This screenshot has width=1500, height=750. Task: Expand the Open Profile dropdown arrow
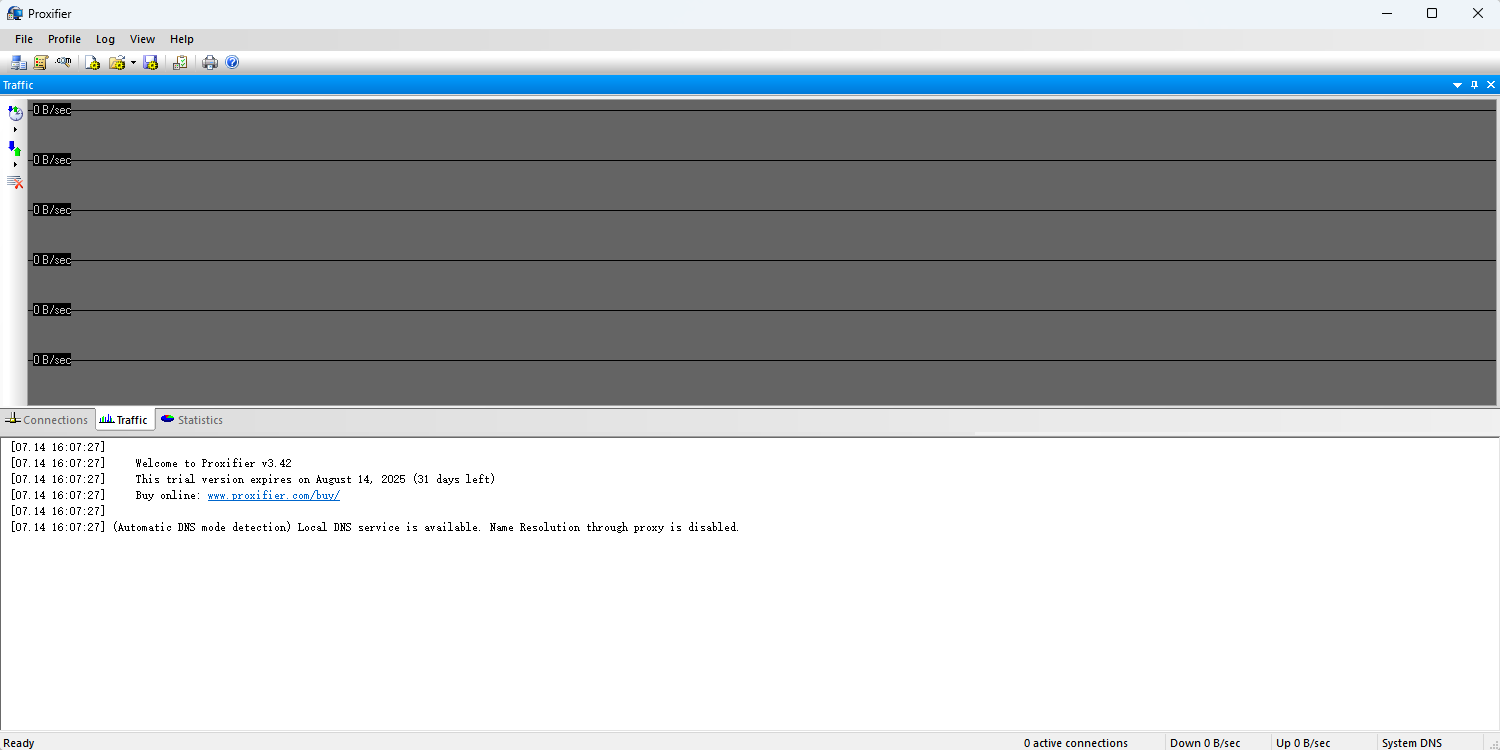(133, 63)
